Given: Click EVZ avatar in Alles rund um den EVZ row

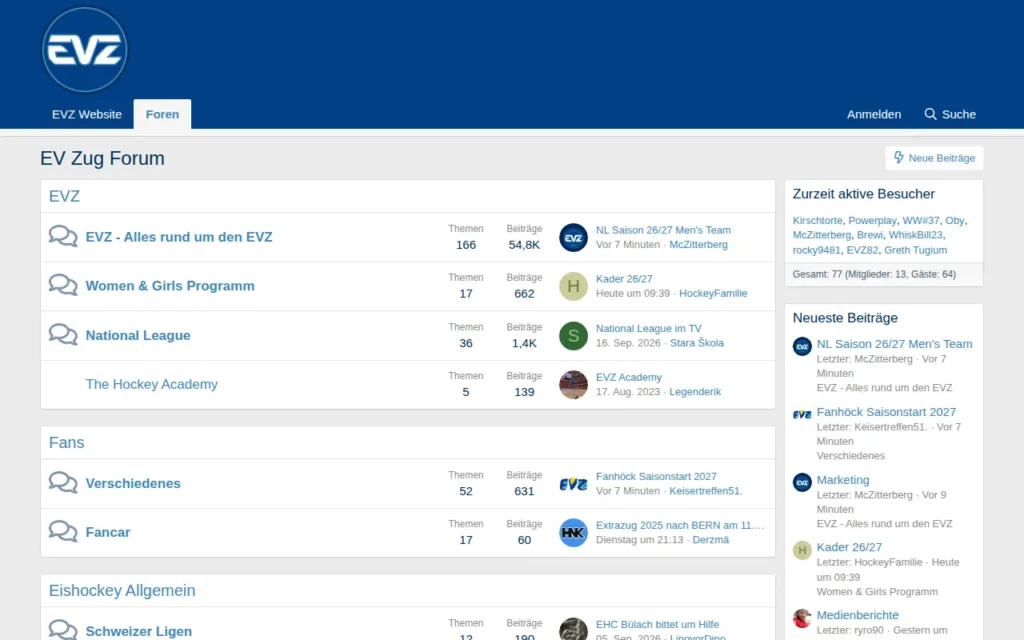Looking at the screenshot, I should [x=573, y=238].
